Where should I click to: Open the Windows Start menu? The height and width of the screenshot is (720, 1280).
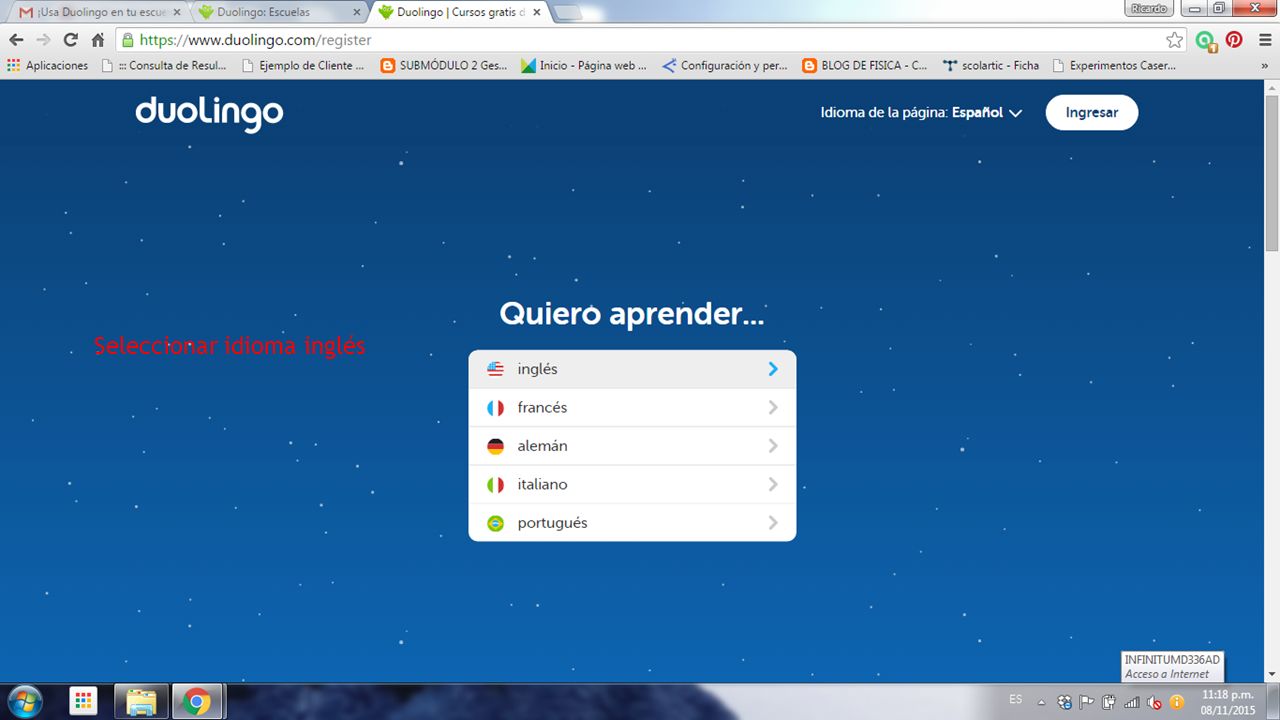[x=24, y=702]
